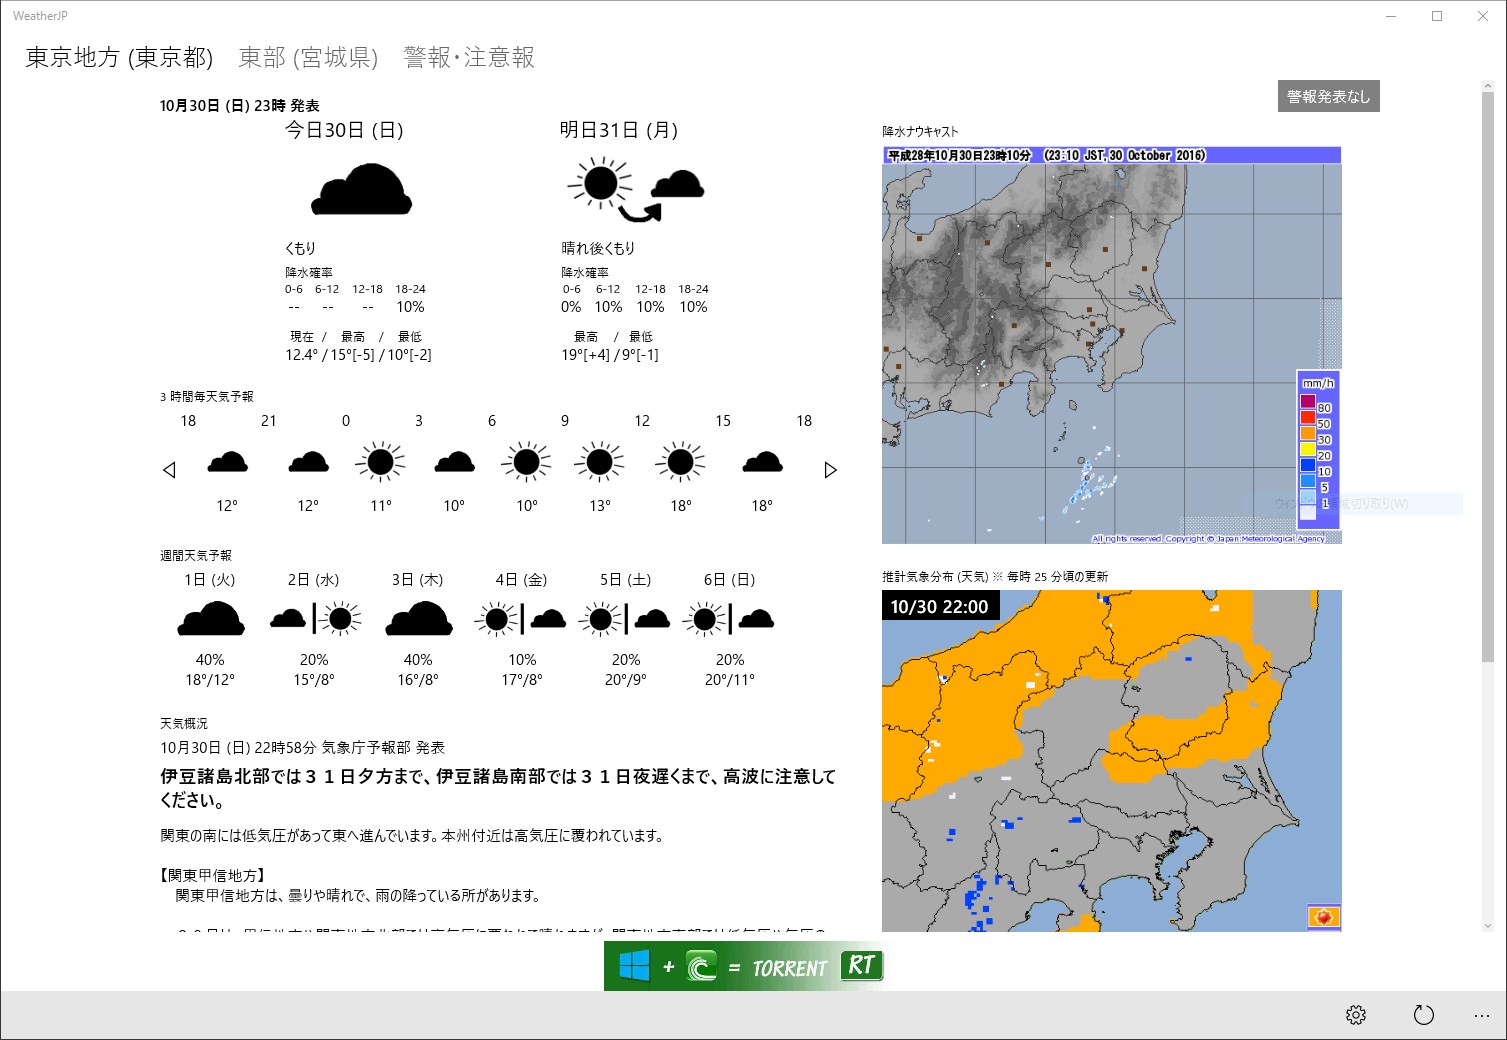The width and height of the screenshot is (1507, 1040).
Task: Refresh the weather data
Action: pos(1423,1015)
